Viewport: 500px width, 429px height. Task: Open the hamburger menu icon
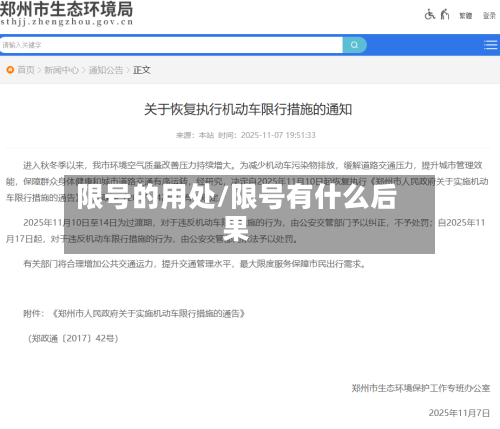(491, 45)
